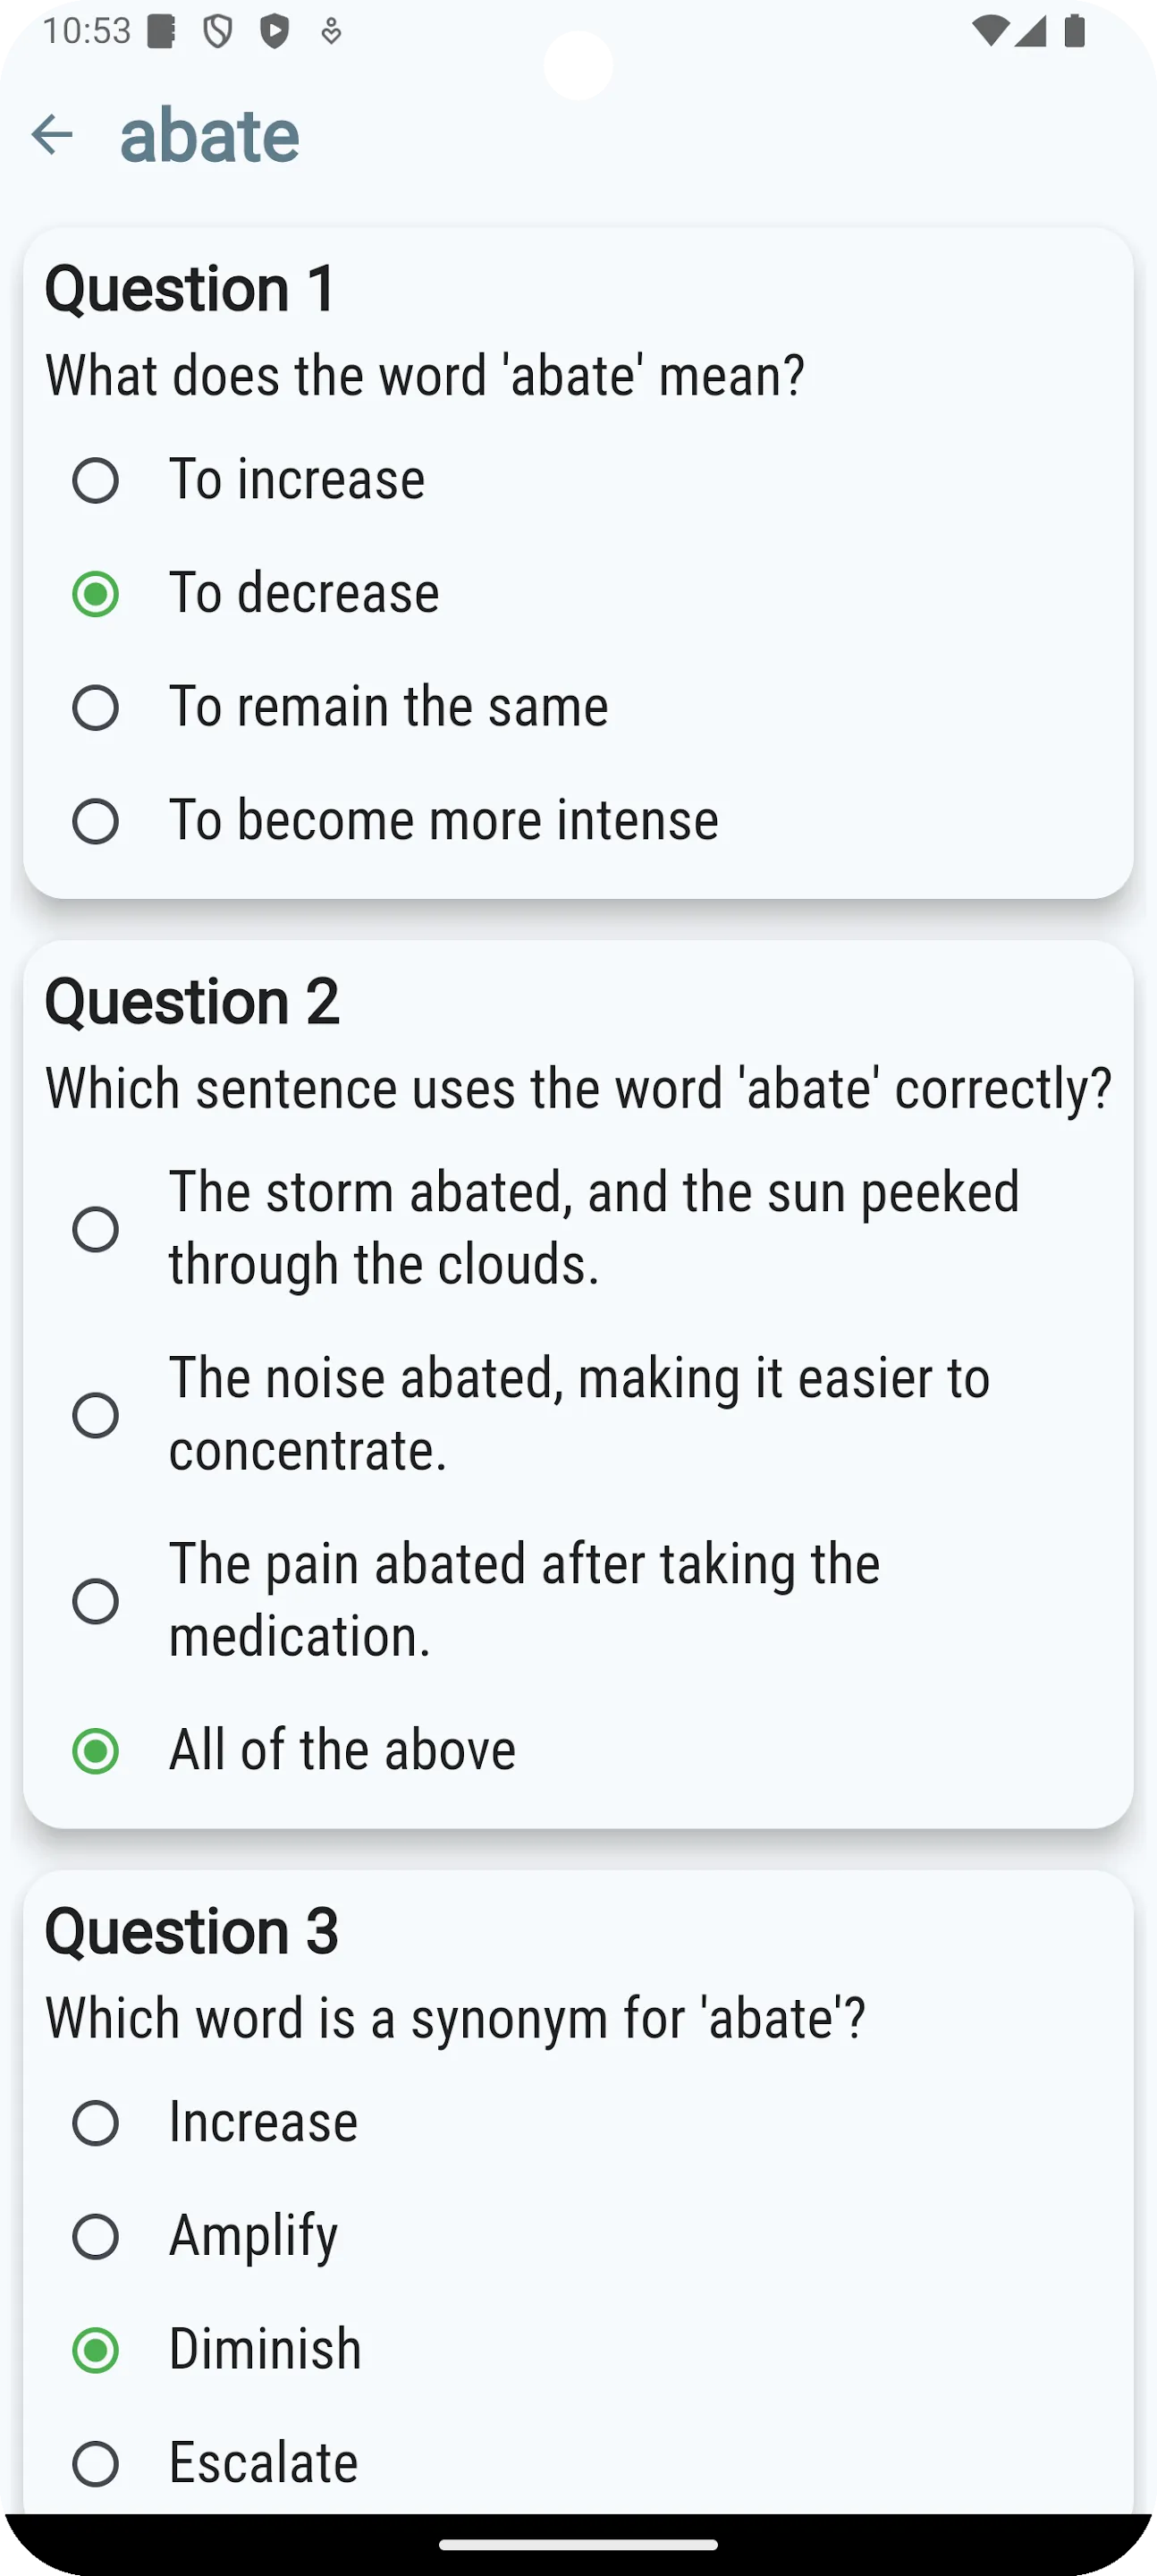Select 'All of the above' option
Image resolution: width=1157 pixels, height=2576 pixels.
[578, 1751]
